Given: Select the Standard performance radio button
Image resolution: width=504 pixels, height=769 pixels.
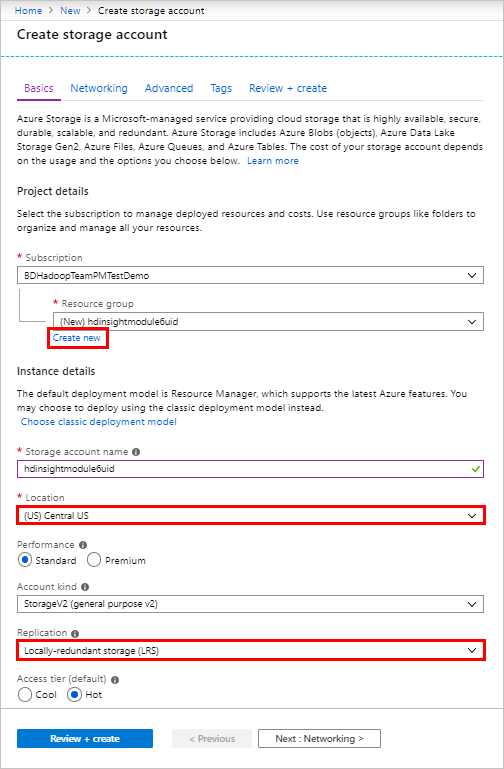Looking at the screenshot, I should pos(25,560).
